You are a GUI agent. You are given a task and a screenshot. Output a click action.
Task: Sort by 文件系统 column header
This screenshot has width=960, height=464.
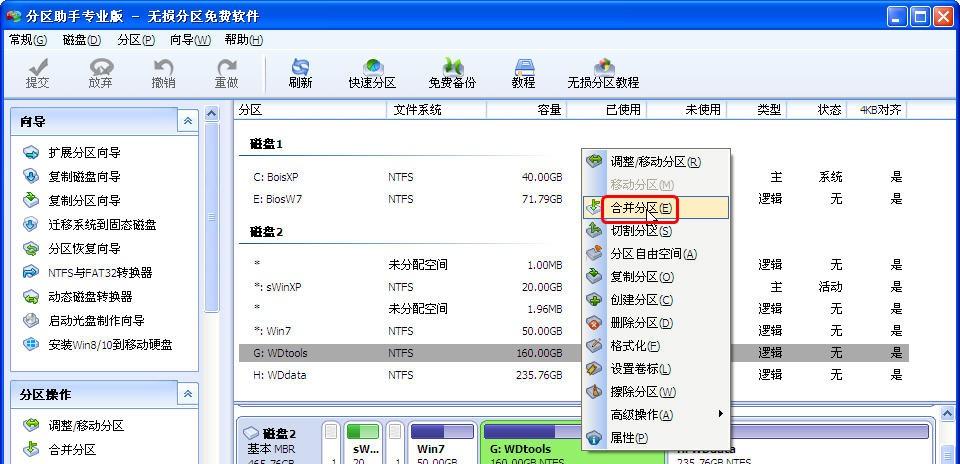(437, 110)
